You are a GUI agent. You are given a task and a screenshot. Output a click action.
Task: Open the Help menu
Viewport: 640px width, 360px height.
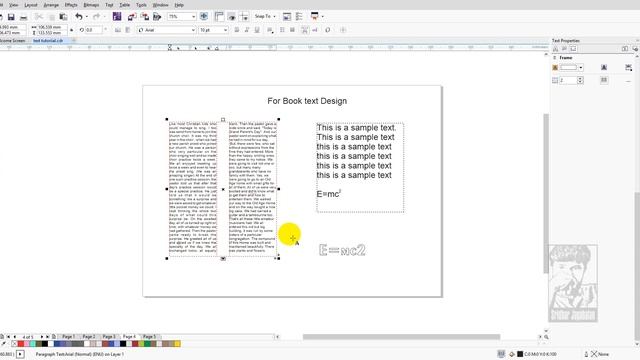click(x=179, y=5)
